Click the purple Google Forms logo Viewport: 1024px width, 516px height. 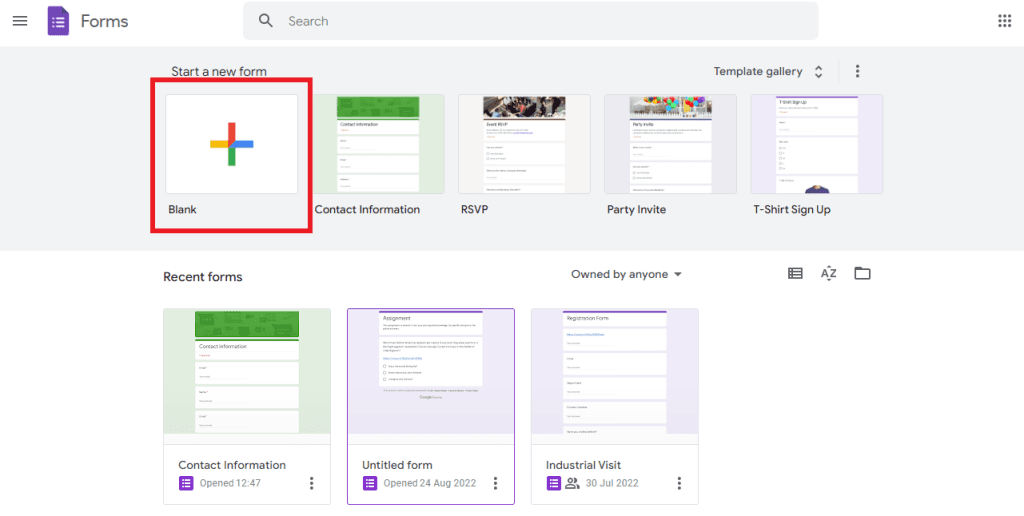point(58,21)
